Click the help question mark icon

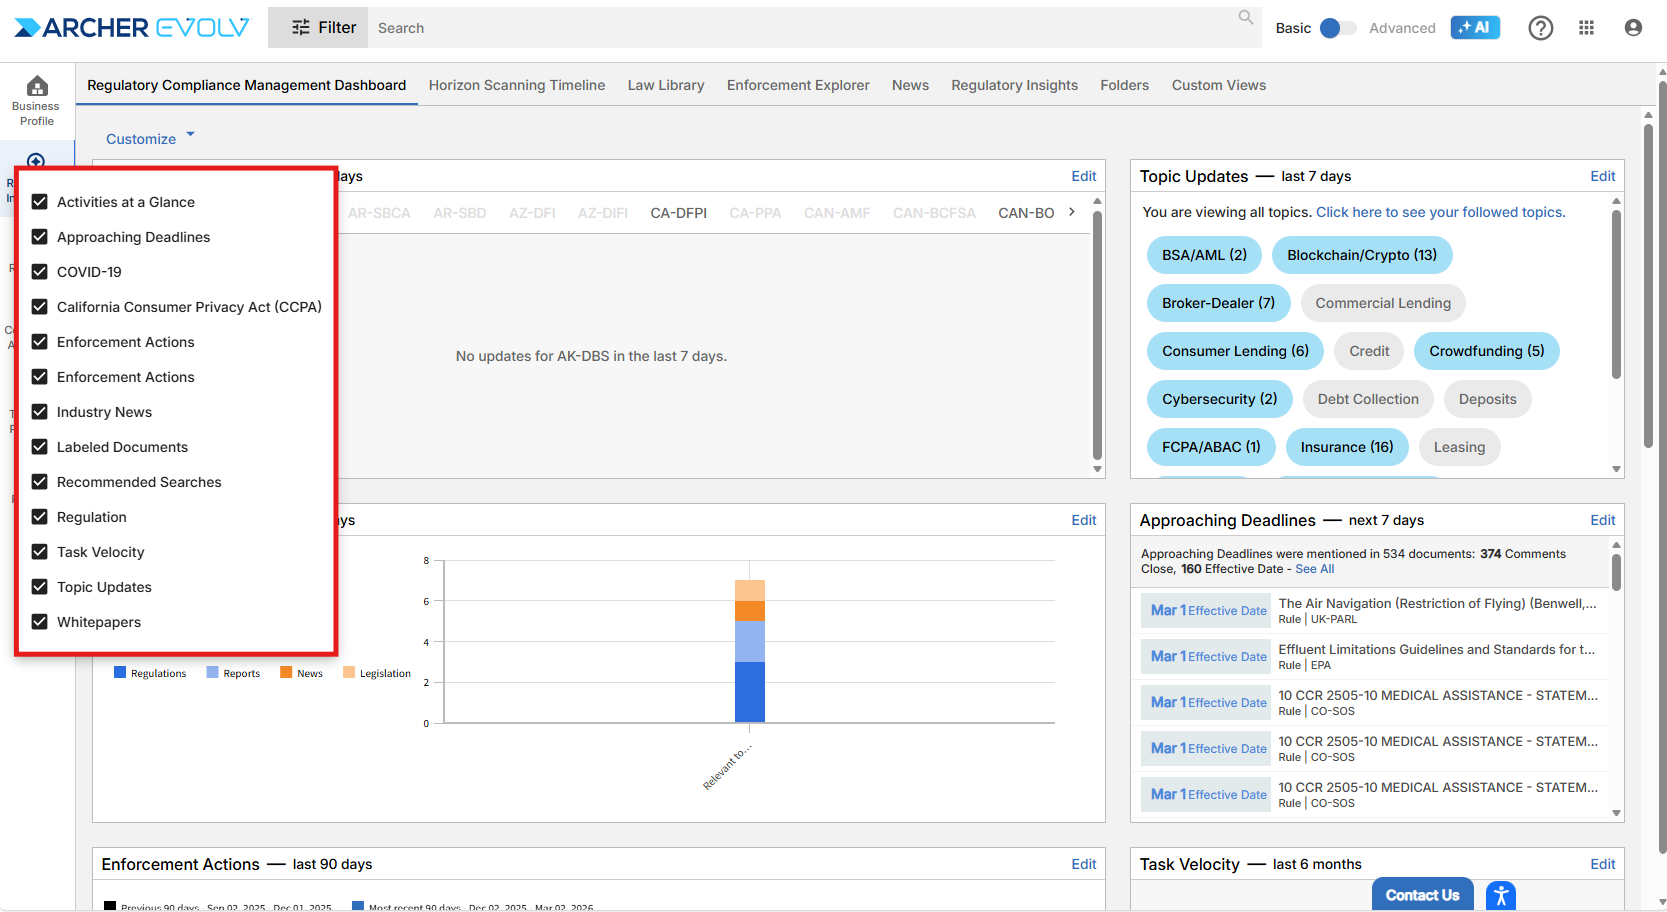click(1540, 28)
